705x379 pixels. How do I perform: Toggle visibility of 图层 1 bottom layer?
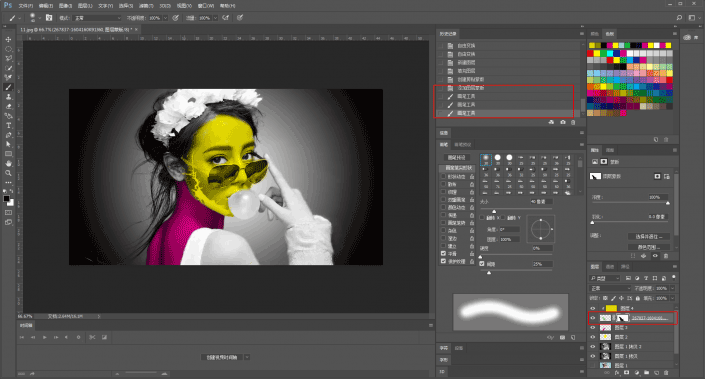pyautogui.click(x=593, y=366)
